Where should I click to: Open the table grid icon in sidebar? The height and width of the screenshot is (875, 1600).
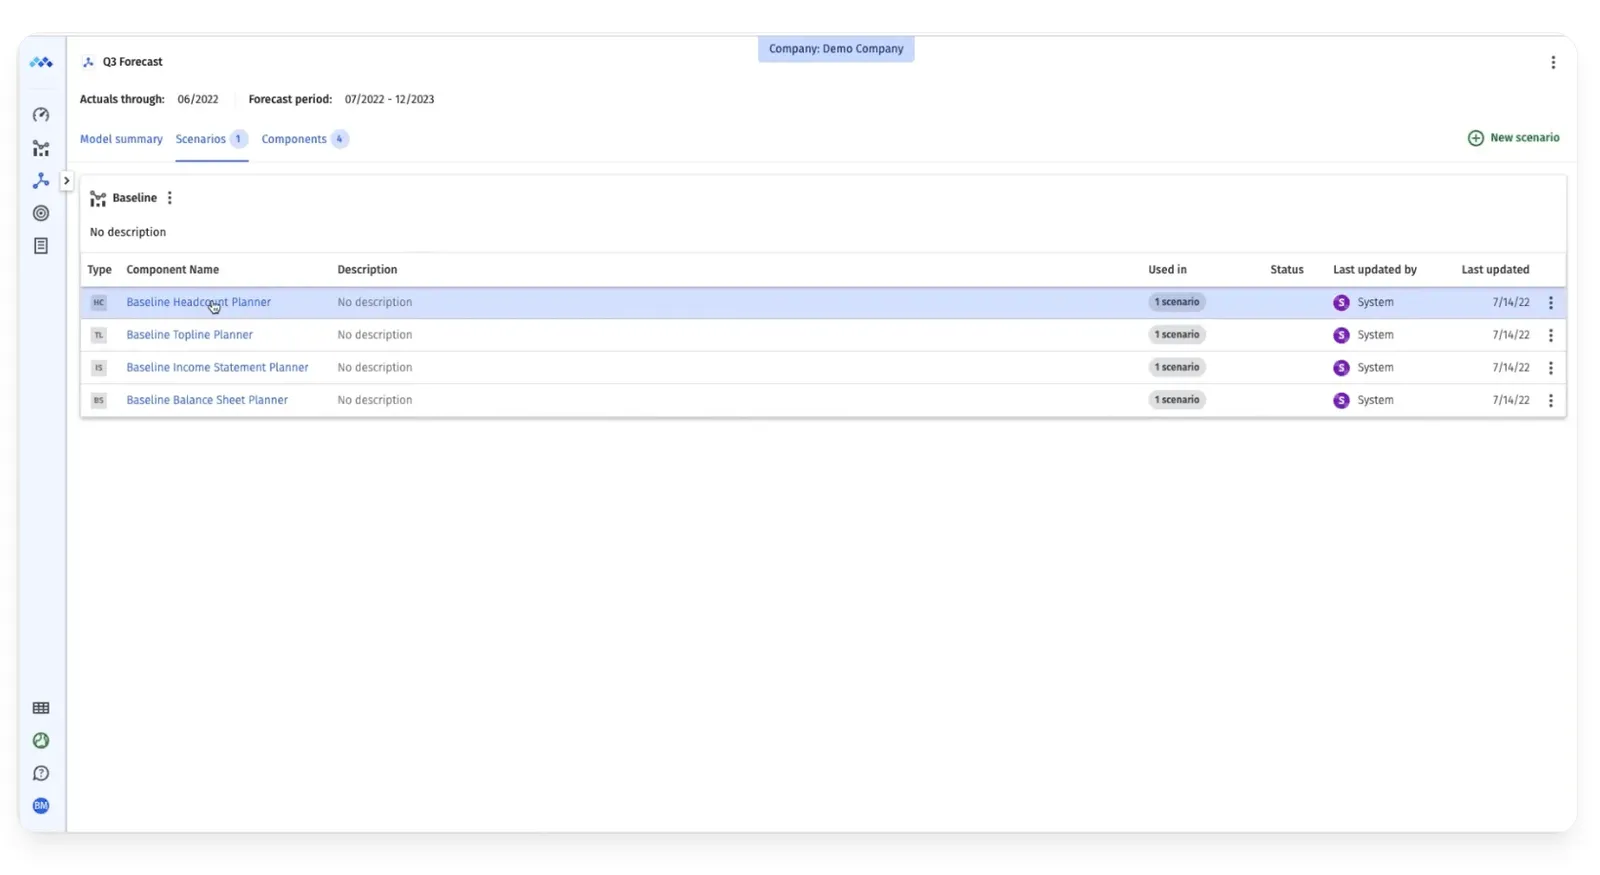pyautogui.click(x=41, y=708)
